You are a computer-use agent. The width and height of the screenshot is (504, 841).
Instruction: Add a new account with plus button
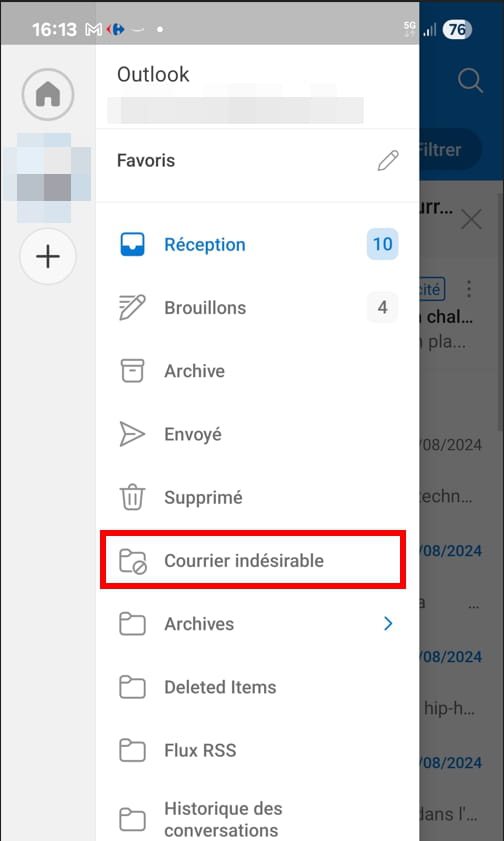point(48,256)
